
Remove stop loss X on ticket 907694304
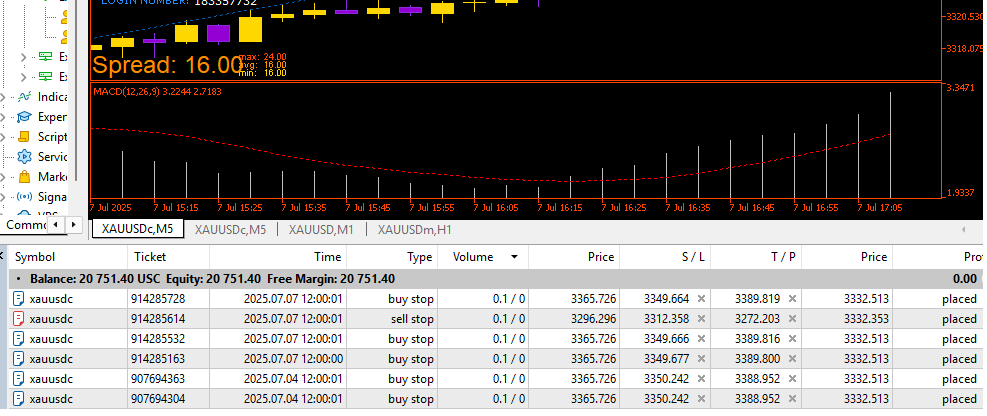tap(701, 399)
